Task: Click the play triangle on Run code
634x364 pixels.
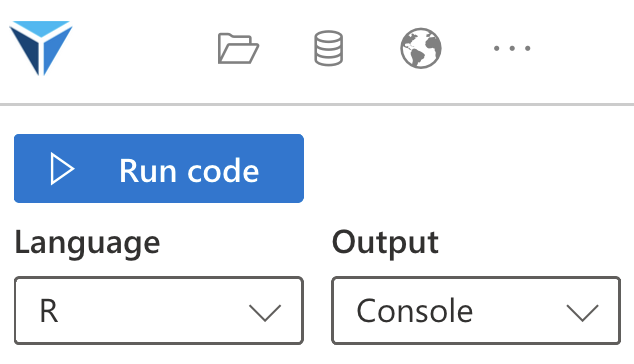Action: (x=62, y=169)
